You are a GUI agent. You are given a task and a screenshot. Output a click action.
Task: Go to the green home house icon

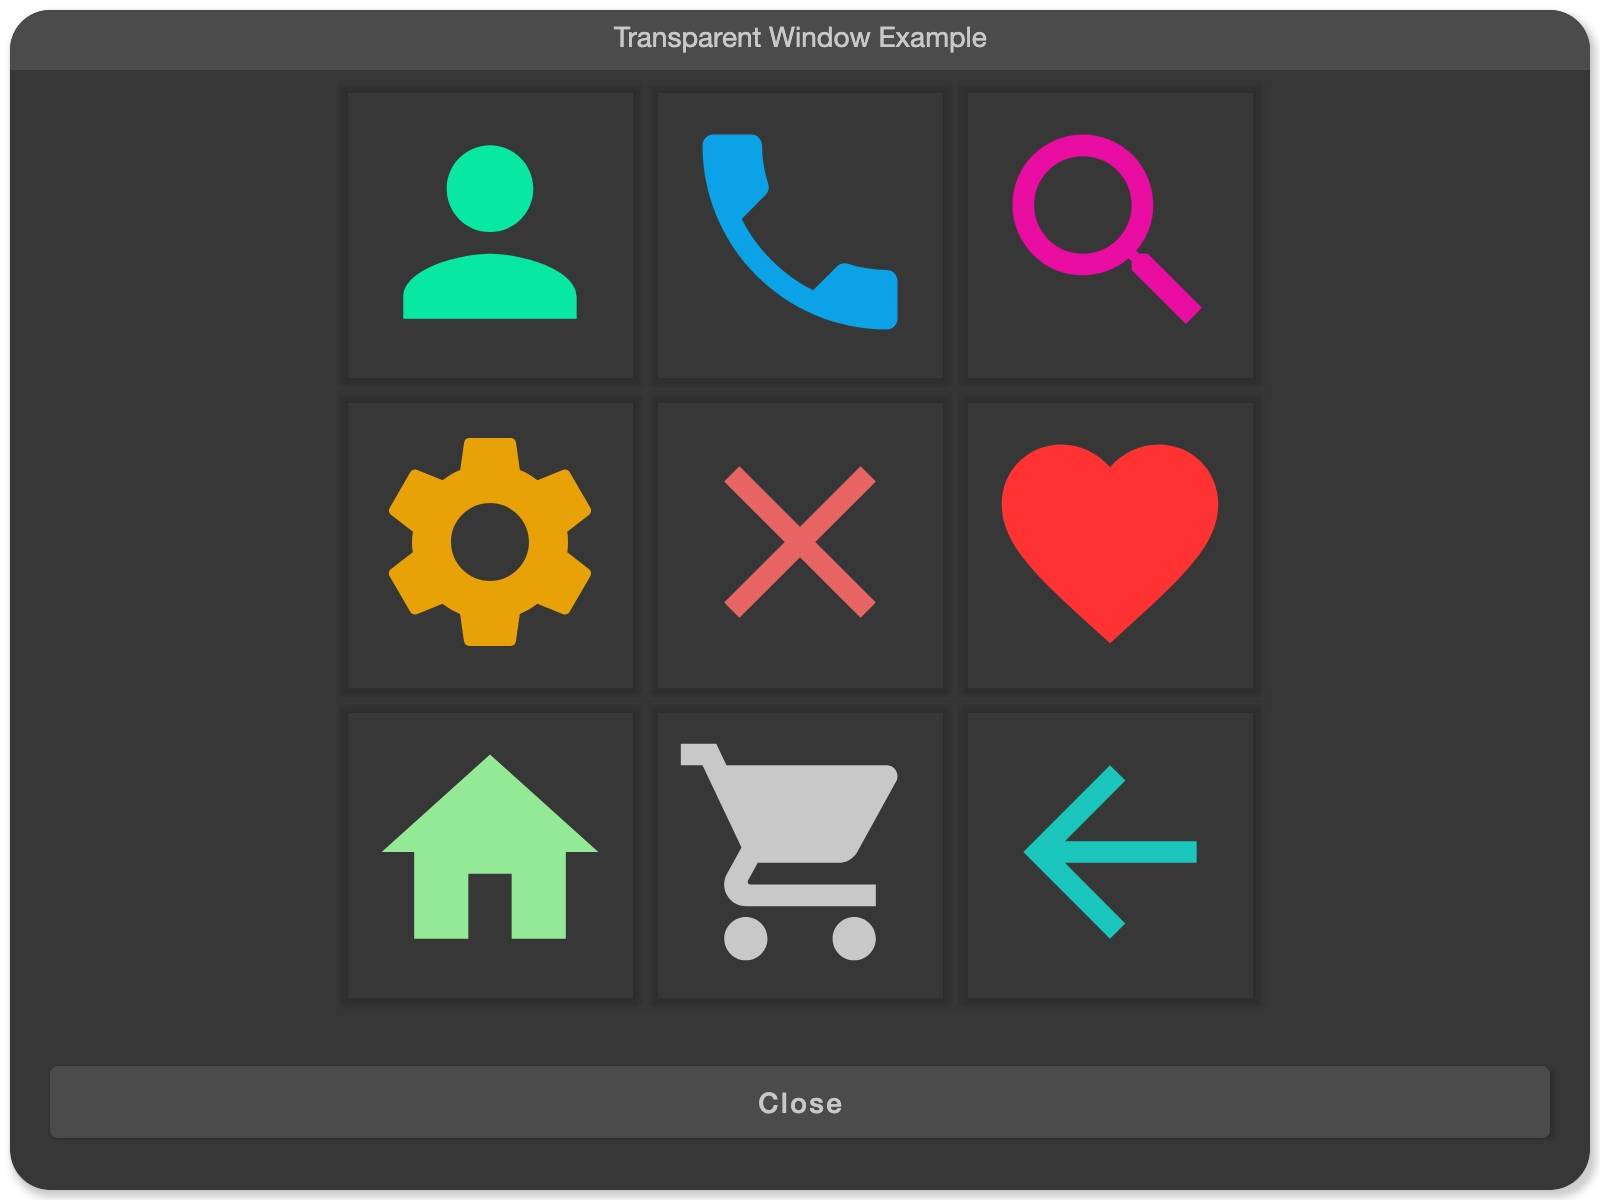pyautogui.click(x=490, y=847)
